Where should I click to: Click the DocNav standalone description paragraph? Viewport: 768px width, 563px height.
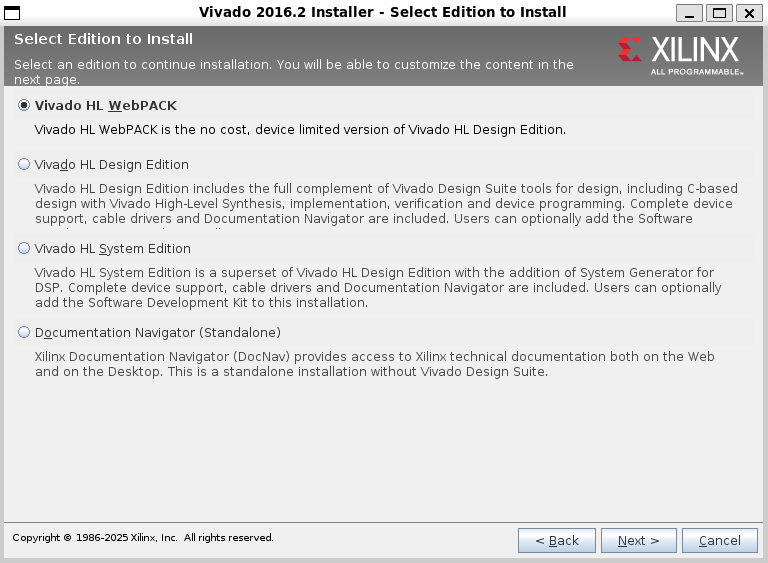(375, 364)
